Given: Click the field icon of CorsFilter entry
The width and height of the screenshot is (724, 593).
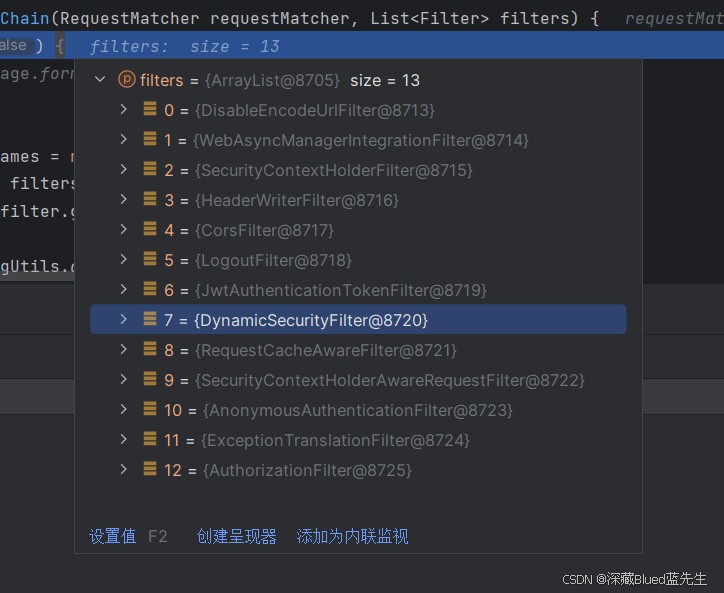Looking at the screenshot, I should tap(150, 229).
